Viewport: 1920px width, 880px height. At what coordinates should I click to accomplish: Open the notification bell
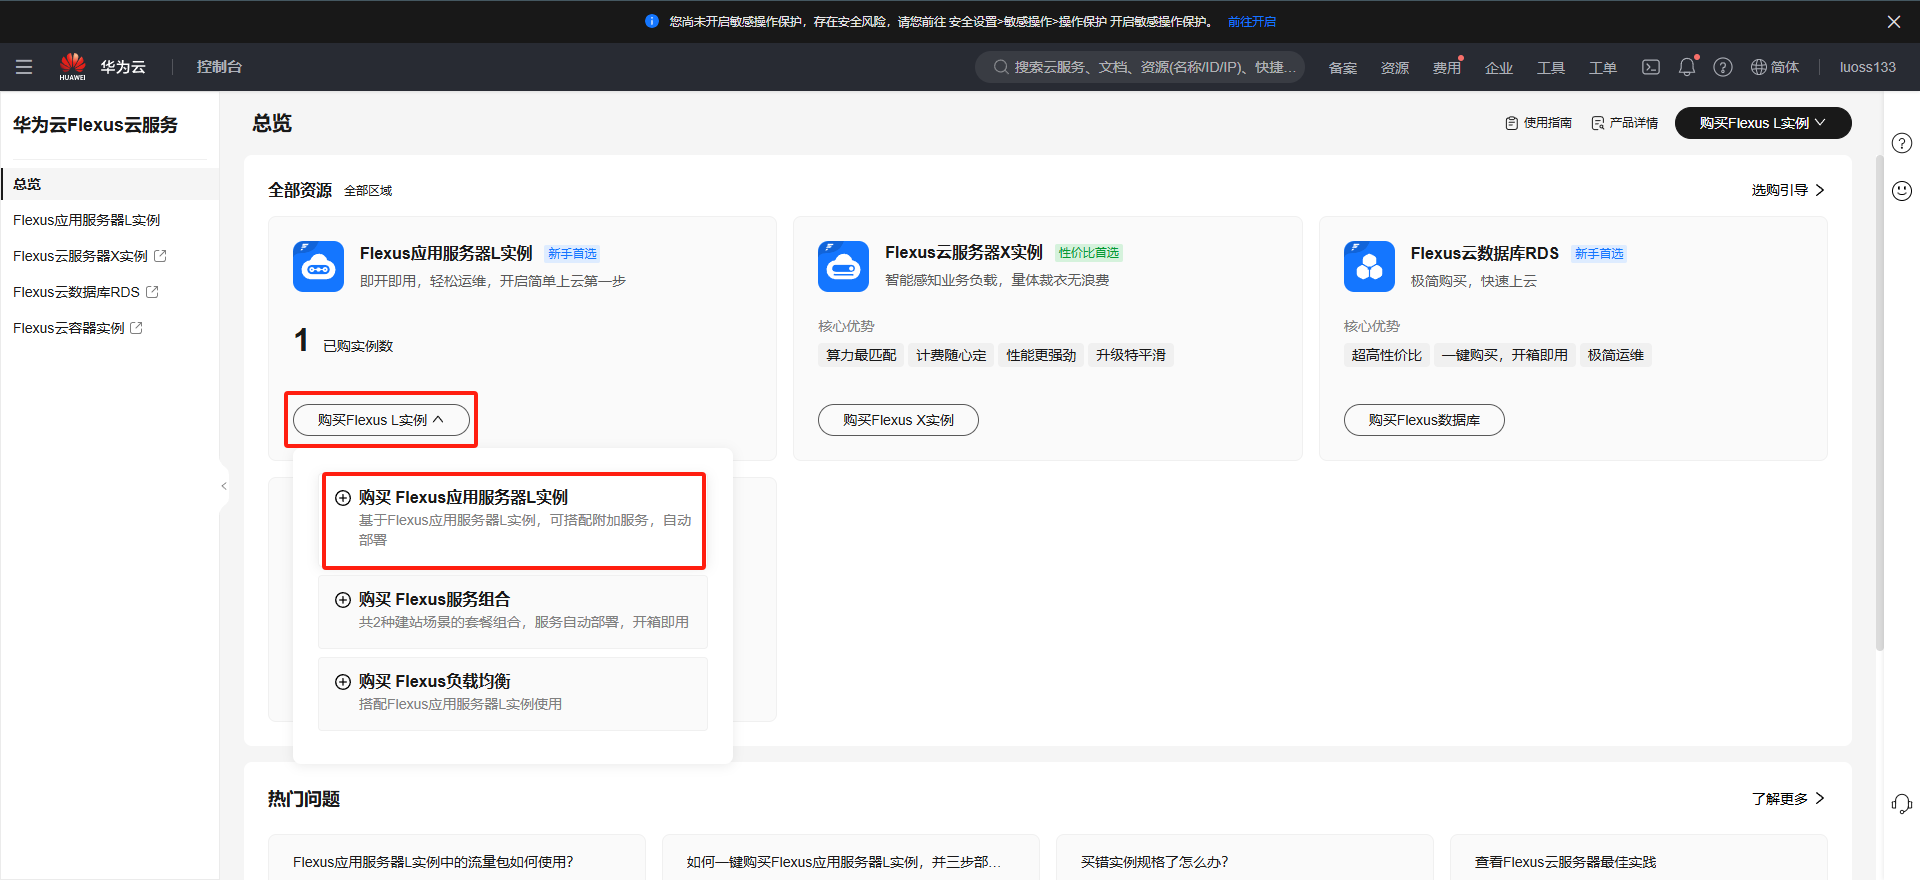point(1686,67)
